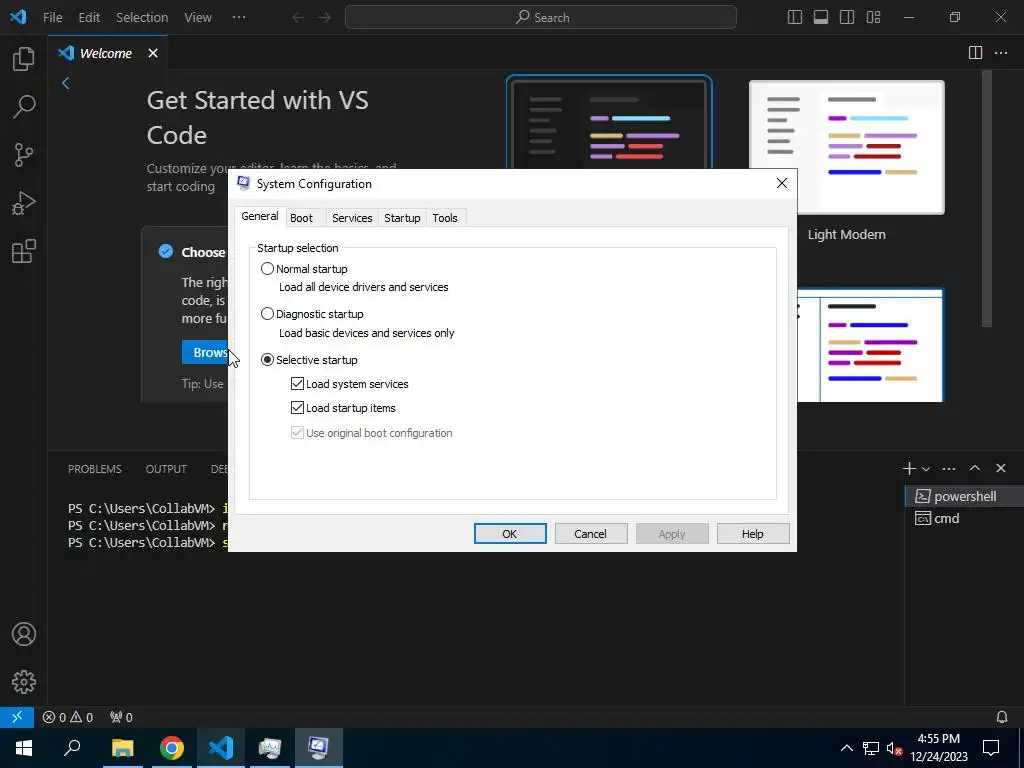This screenshot has height=768, width=1024.
Task: Click Help in System Configuration
Action: point(753,534)
